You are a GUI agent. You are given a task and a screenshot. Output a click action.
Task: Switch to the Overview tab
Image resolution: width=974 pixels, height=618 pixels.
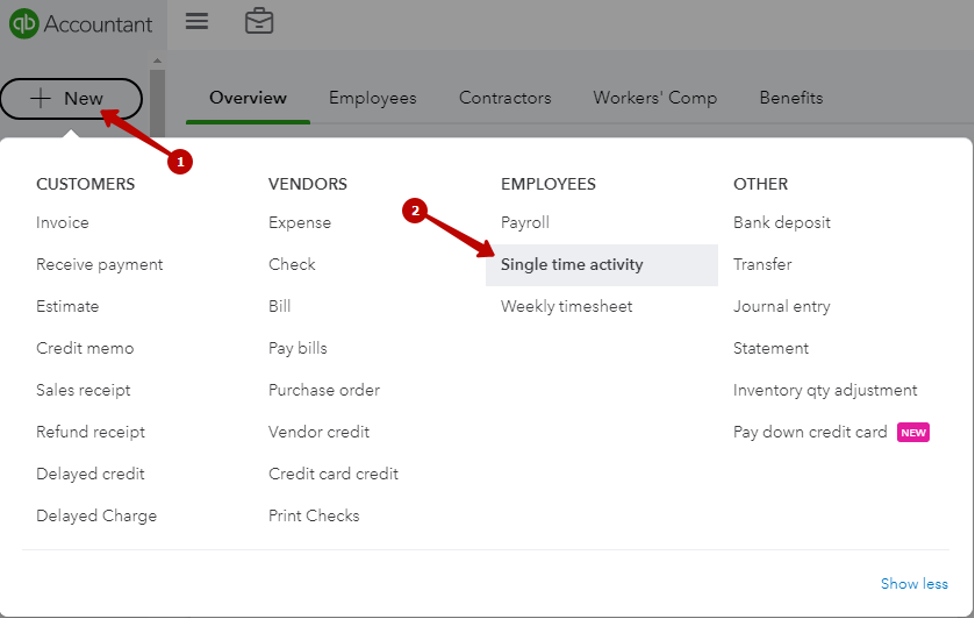pyautogui.click(x=248, y=98)
